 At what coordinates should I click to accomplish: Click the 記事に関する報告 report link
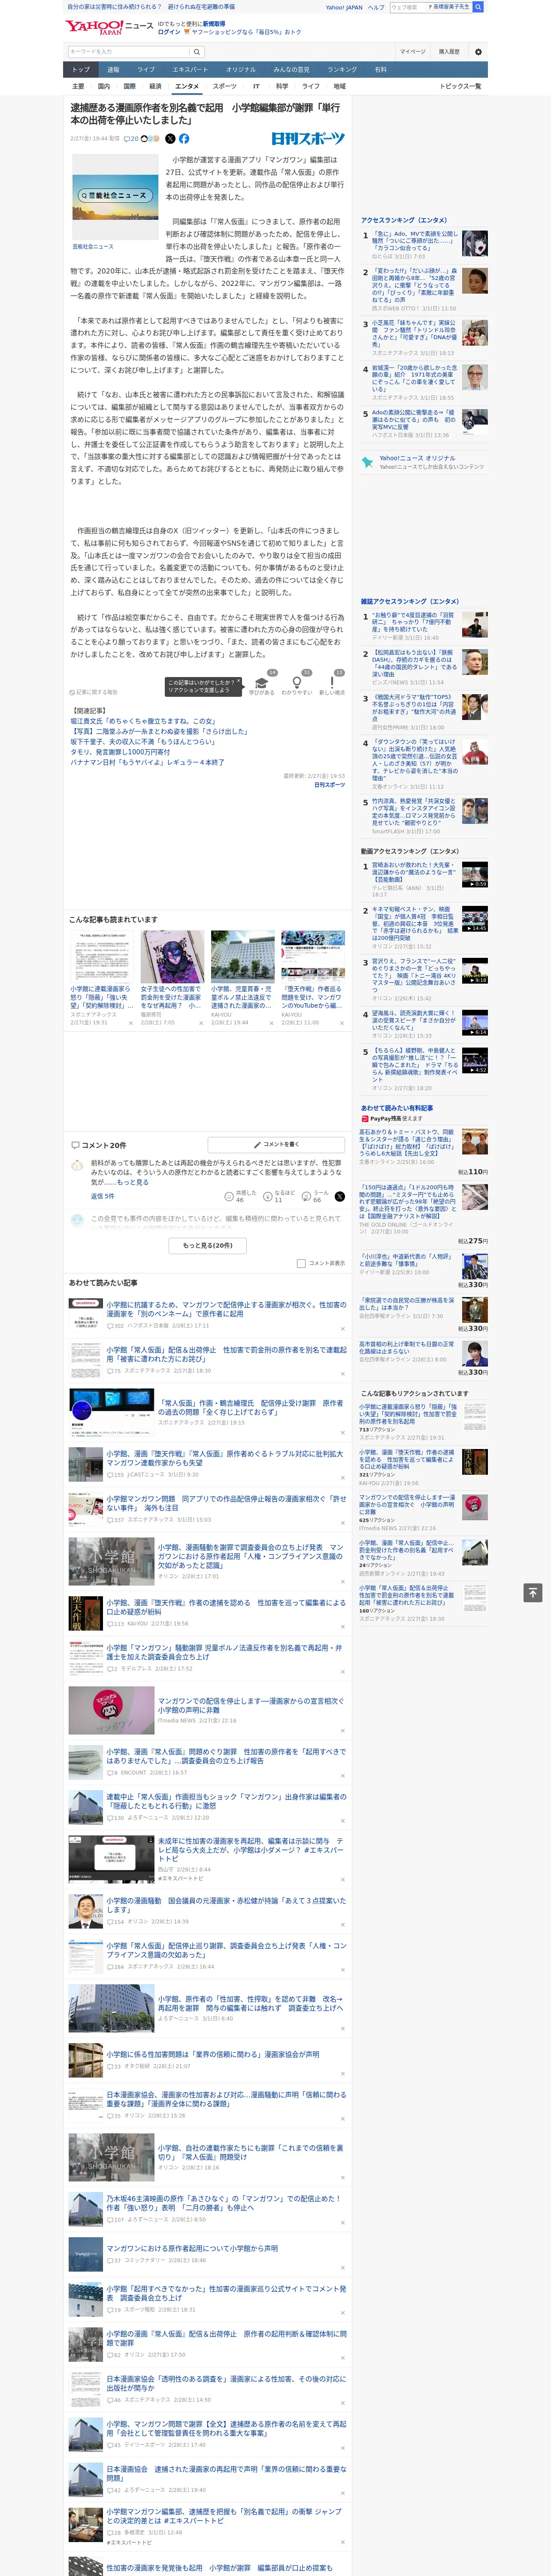click(x=94, y=692)
